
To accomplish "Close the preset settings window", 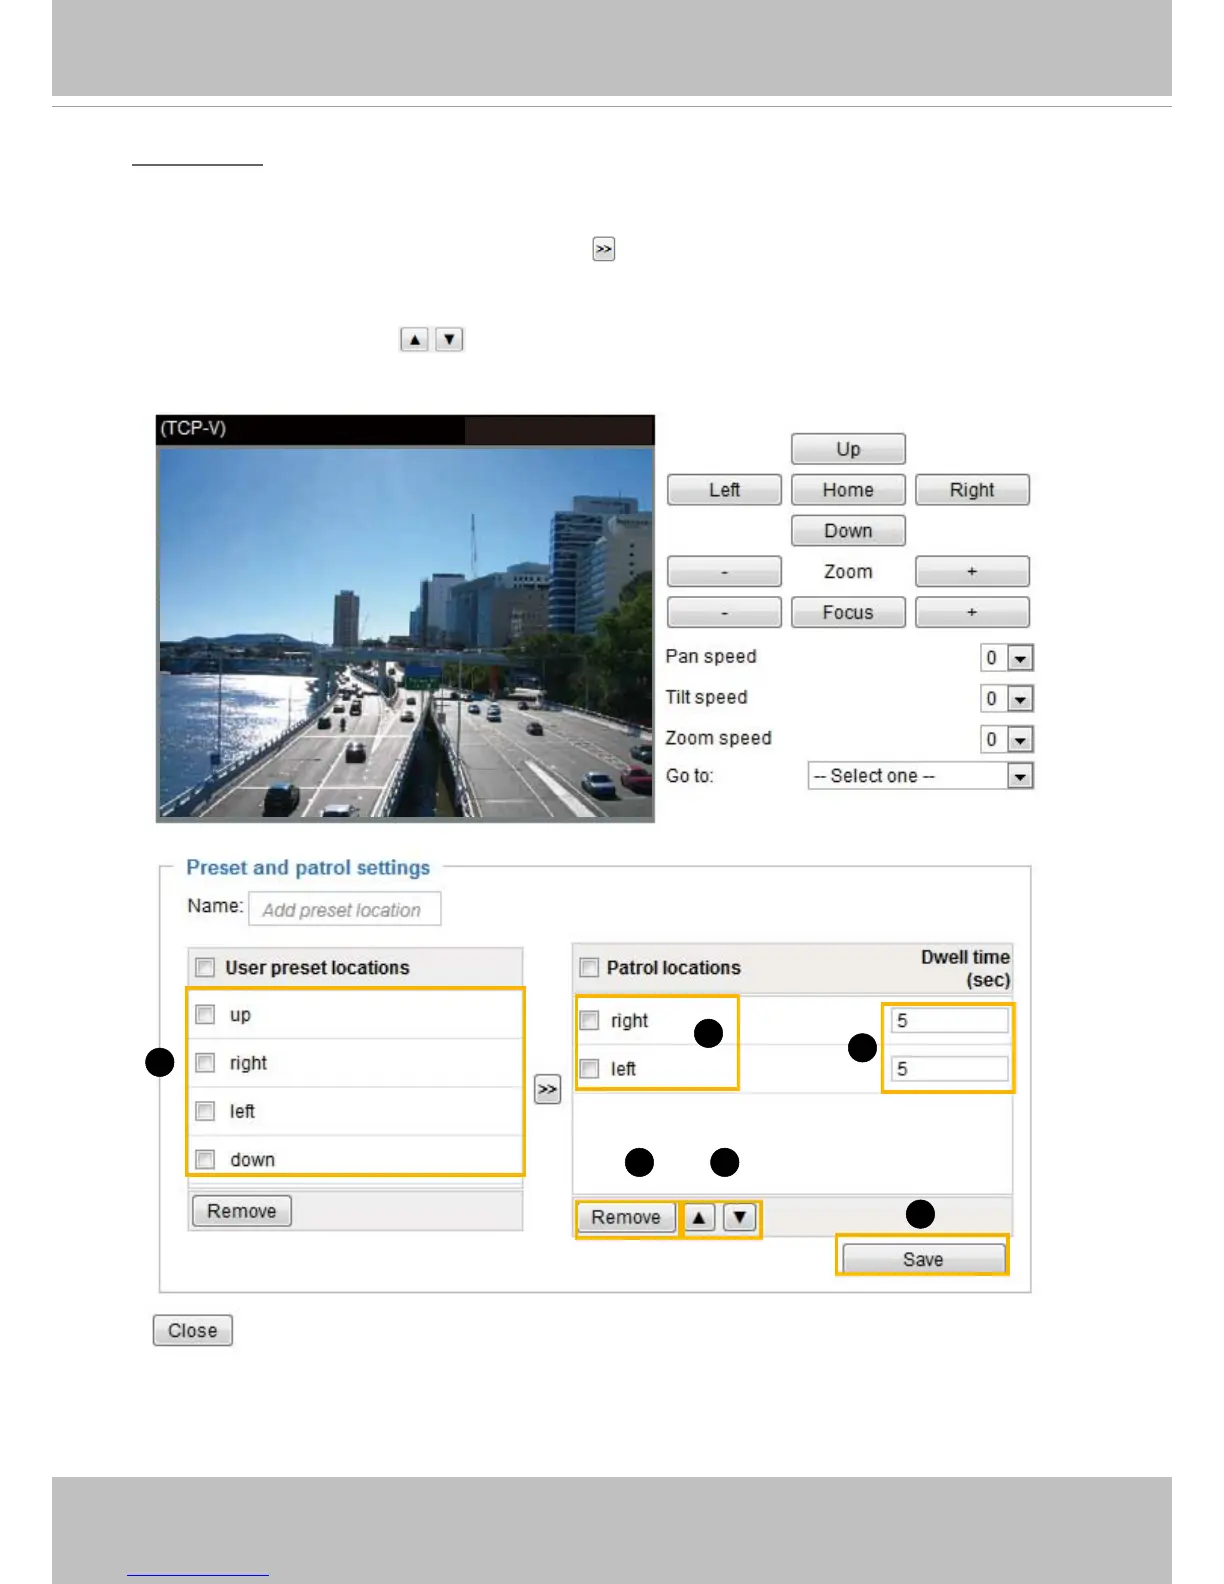I will coord(192,1331).
